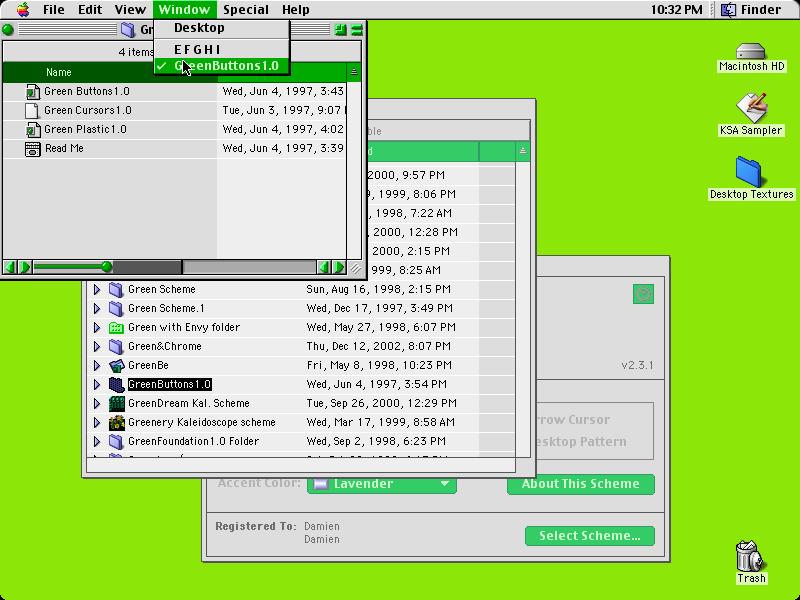Click the Green Scheme.1 folder icon
This screenshot has height=600, width=800.
coord(116,309)
